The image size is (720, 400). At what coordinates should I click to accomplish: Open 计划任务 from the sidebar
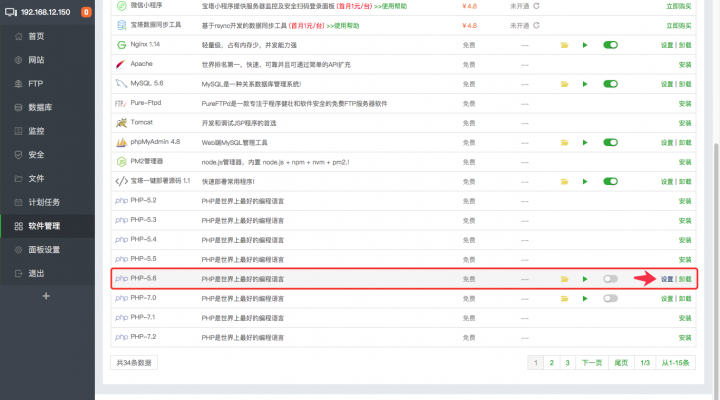(46, 202)
